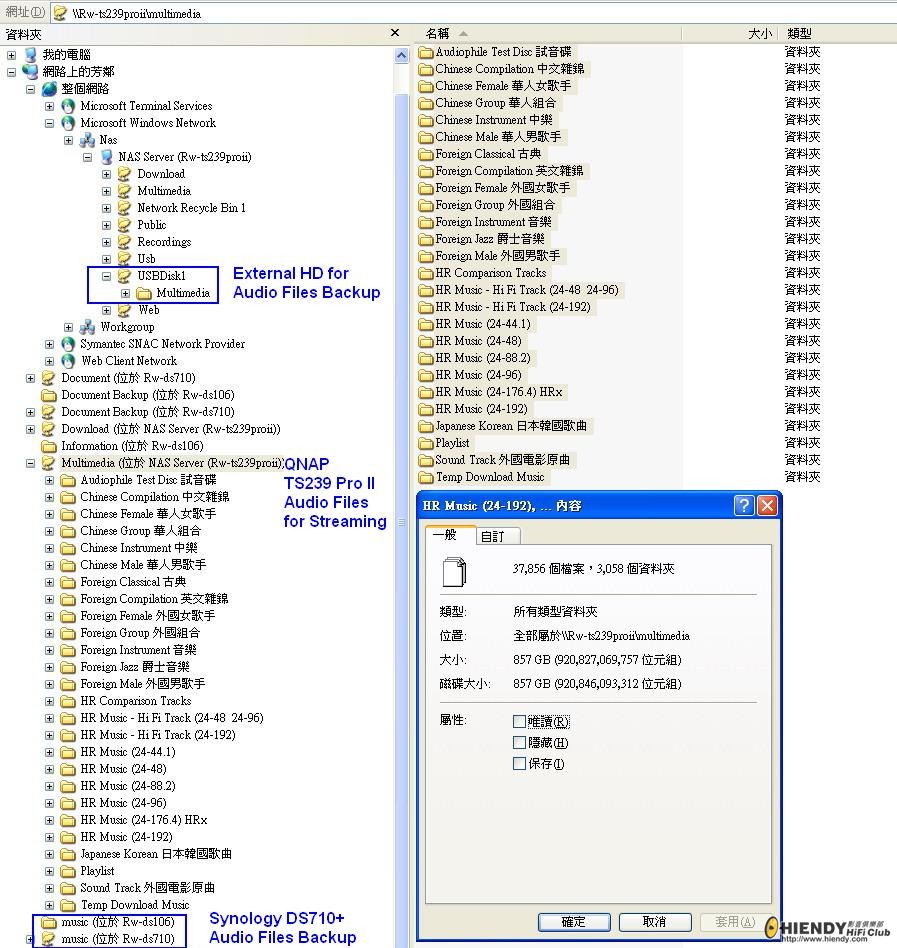
Task: Click folder icon of Playlist in file list
Action: [426, 443]
